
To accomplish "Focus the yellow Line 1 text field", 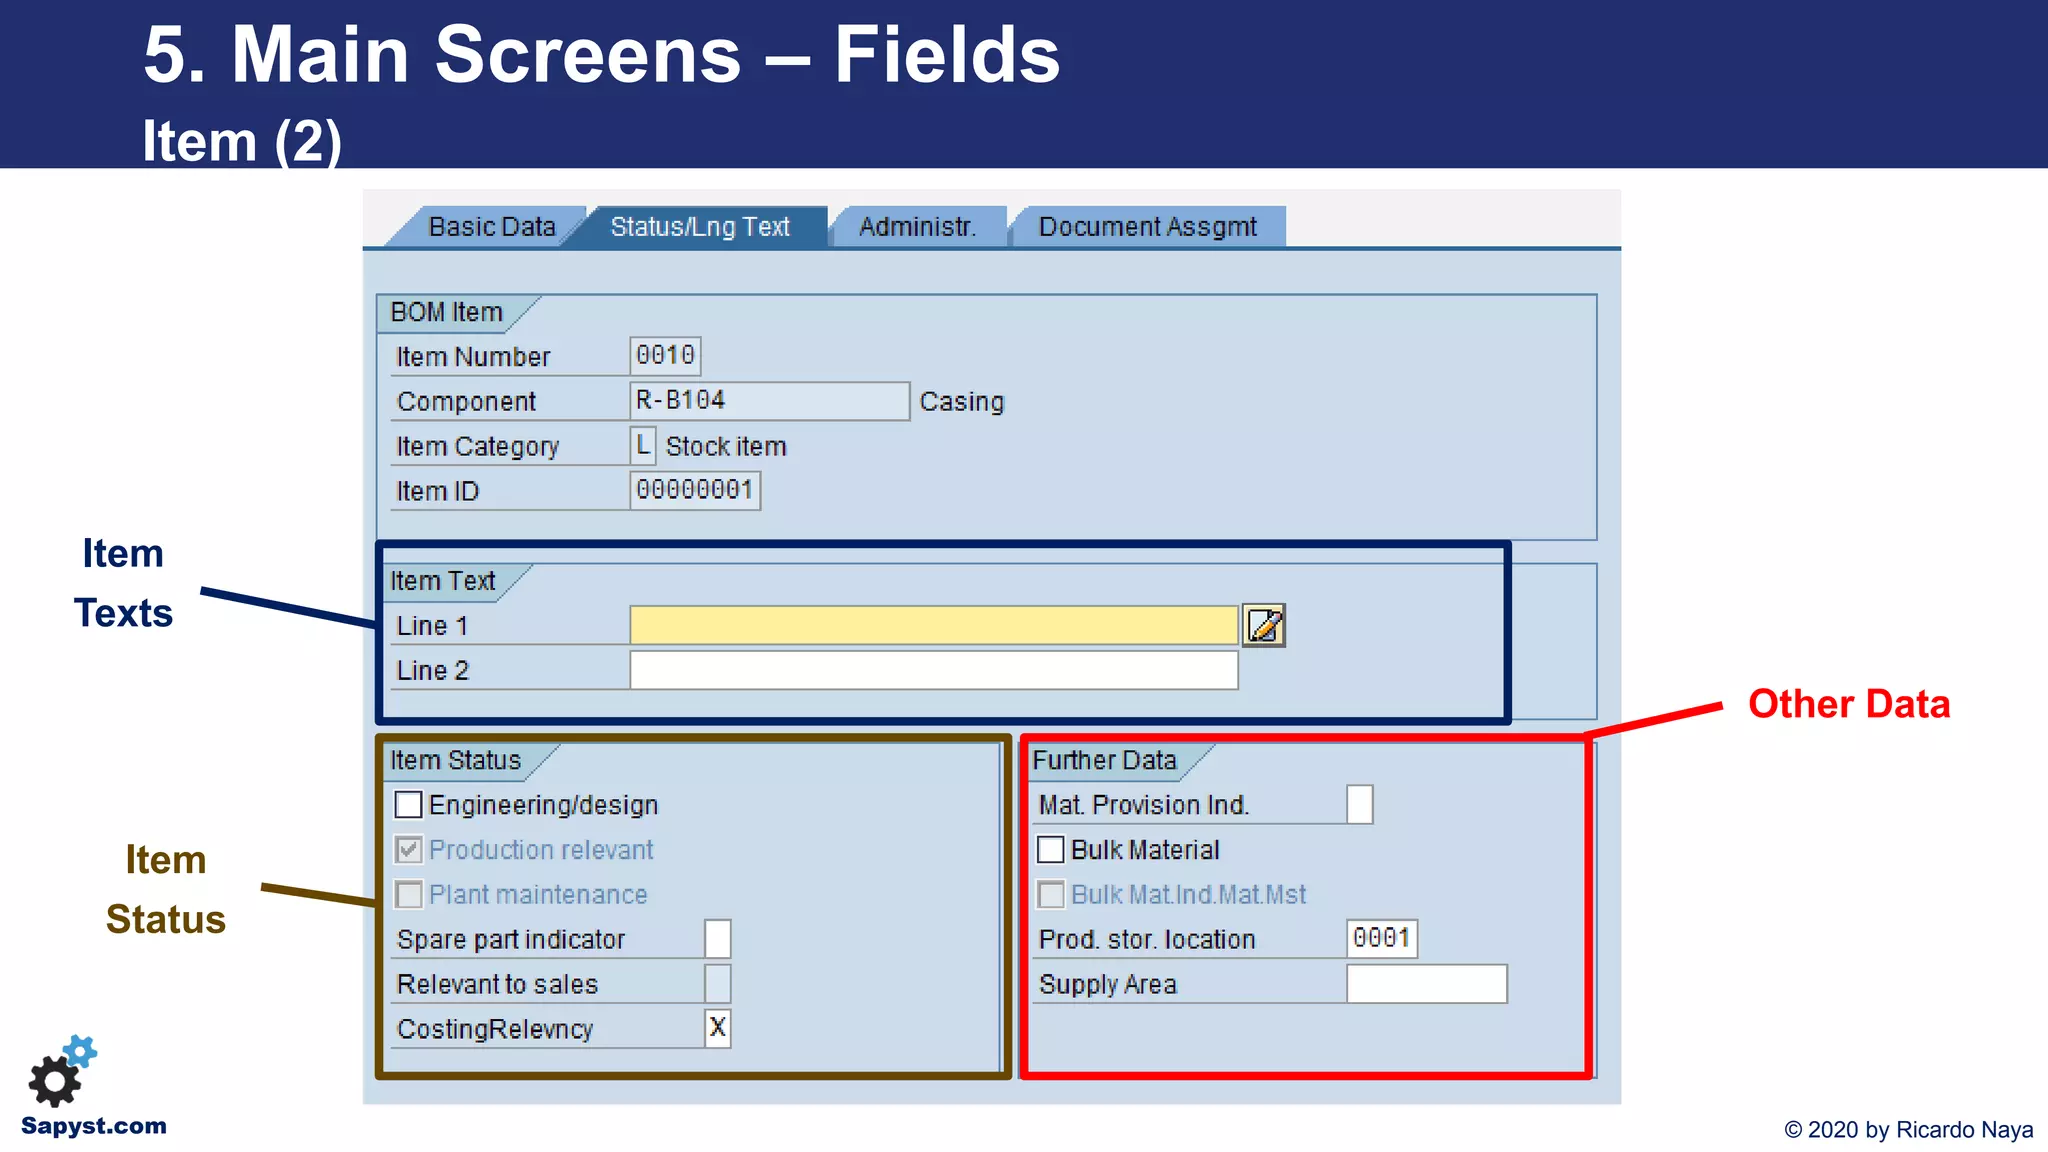I will [934, 625].
